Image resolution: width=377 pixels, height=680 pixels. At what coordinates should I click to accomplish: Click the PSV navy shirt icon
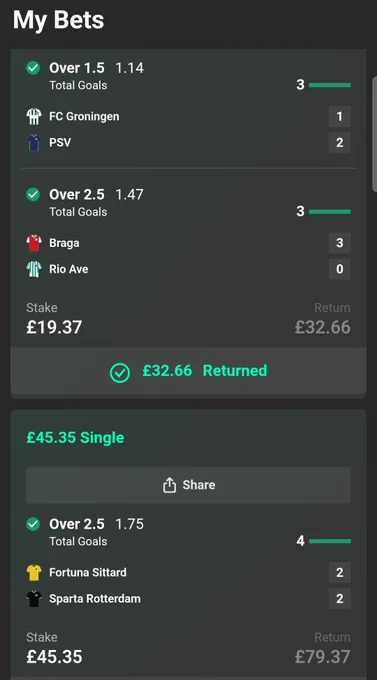[x=33, y=142]
